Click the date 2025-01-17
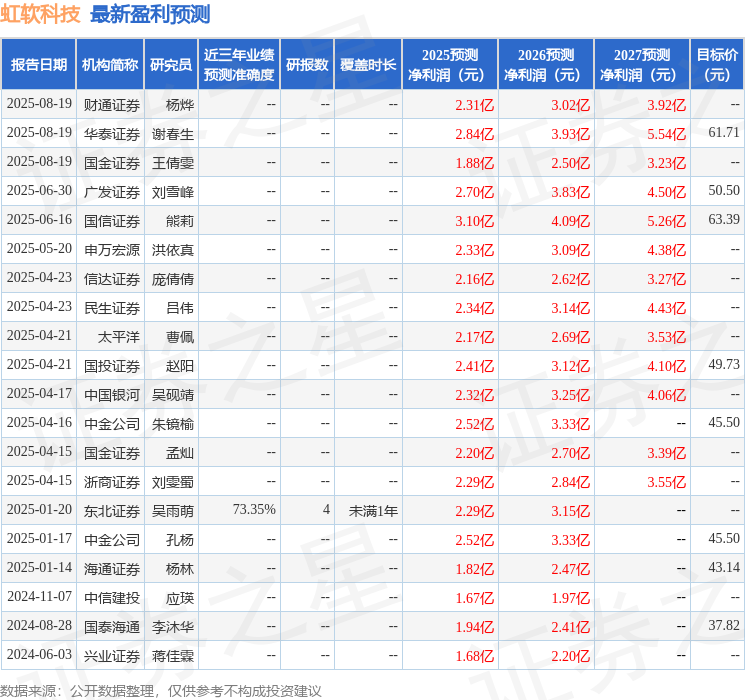Viewport: 745px width, 700px height. click(39, 538)
